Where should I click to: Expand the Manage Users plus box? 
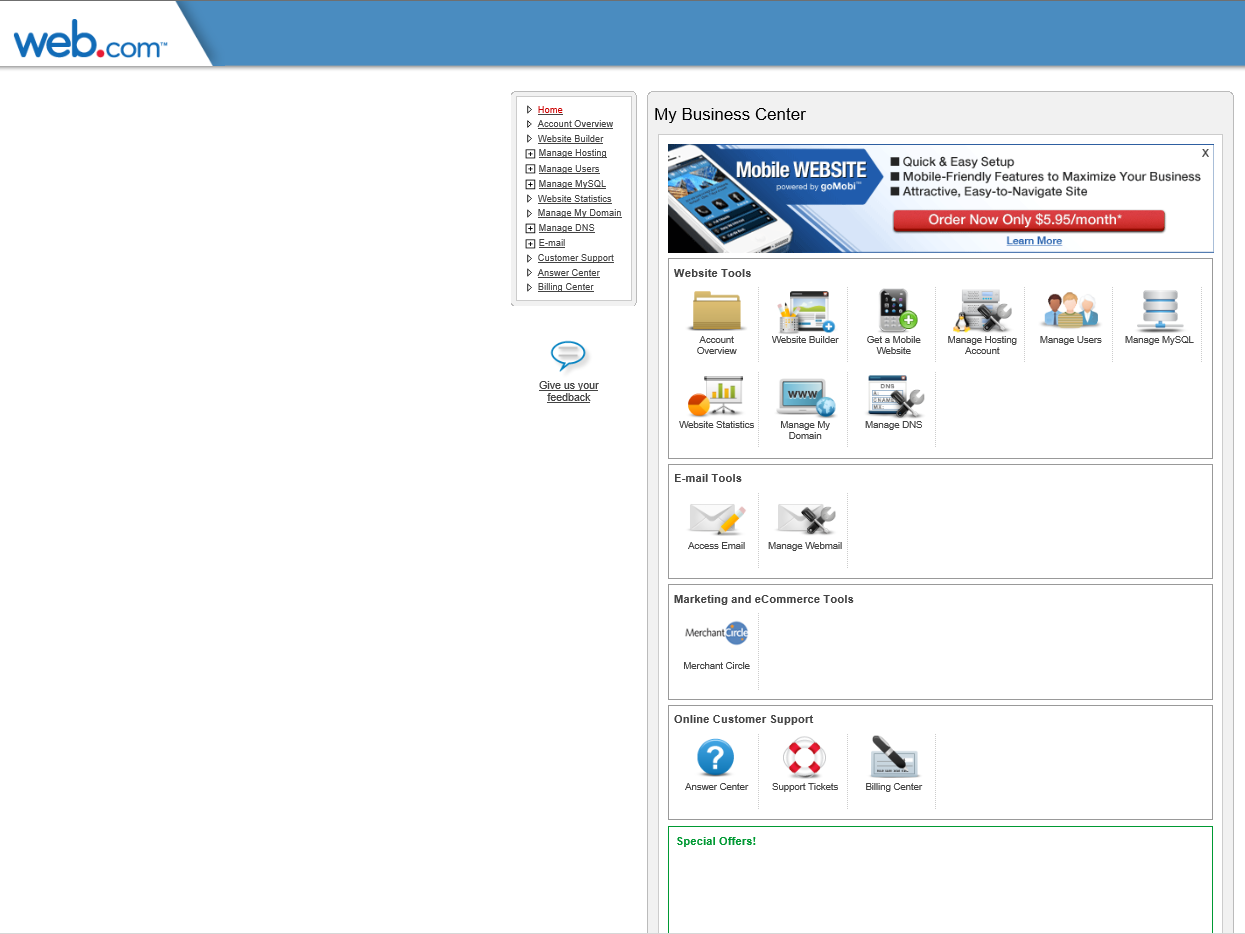pos(530,169)
